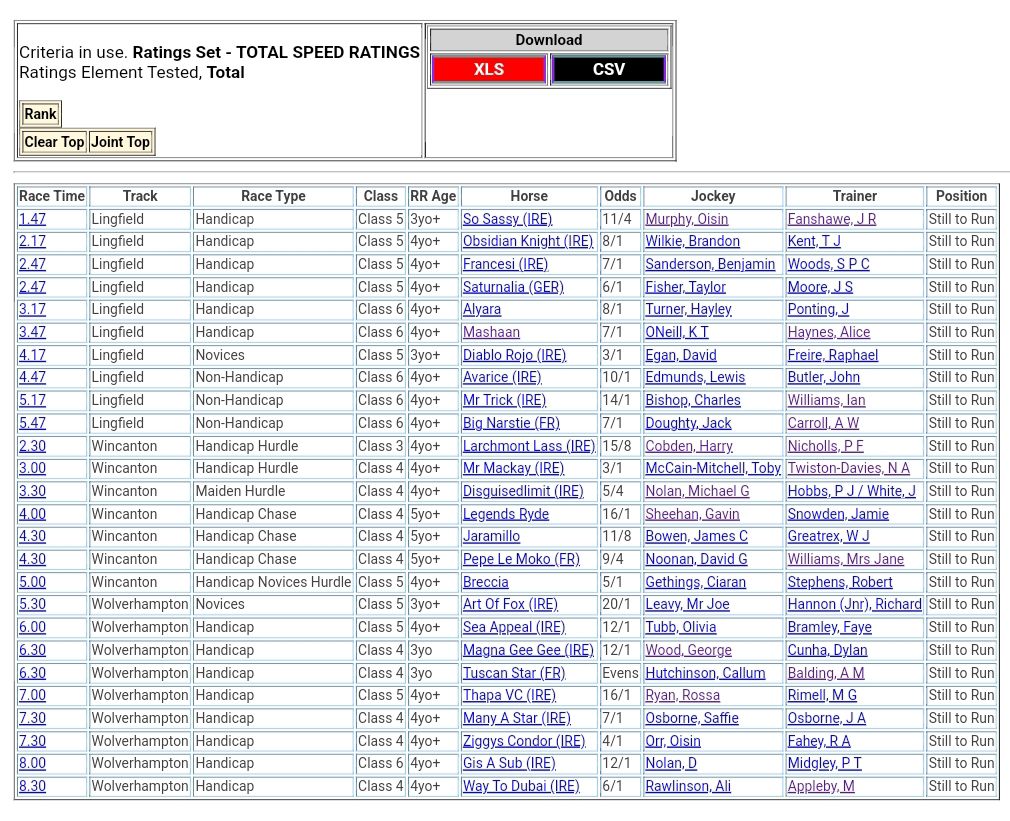Click horse Larchmont Lass (IRE)

528,446
